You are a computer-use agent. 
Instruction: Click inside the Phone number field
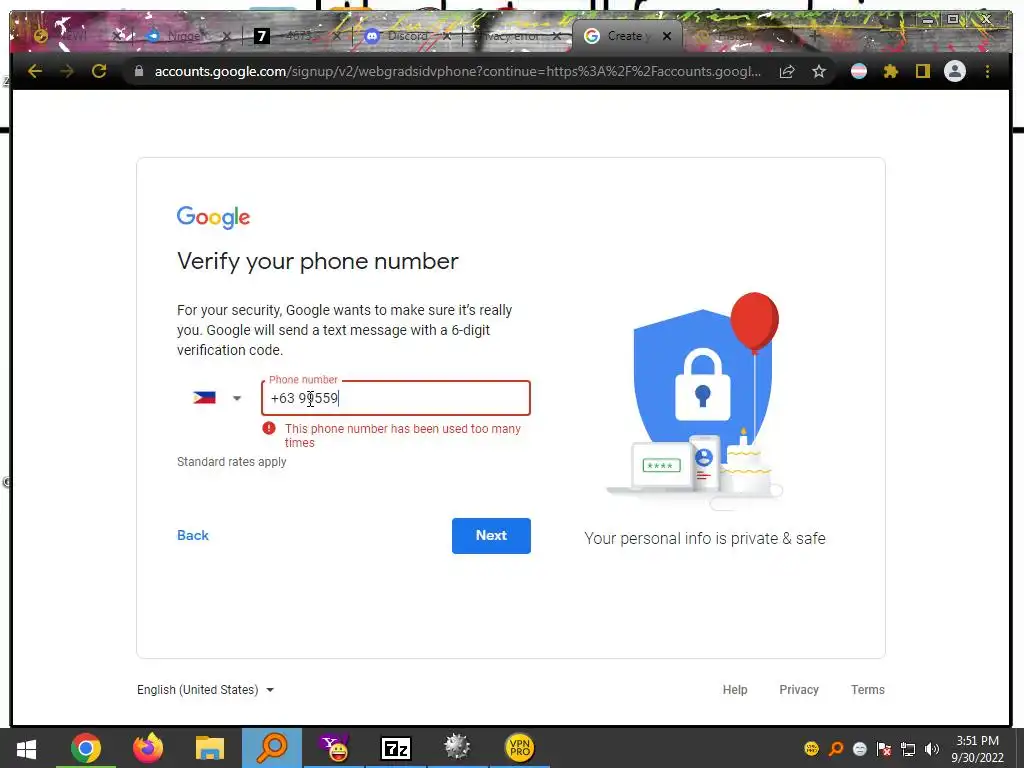pyautogui.click(x=396, y=398)
